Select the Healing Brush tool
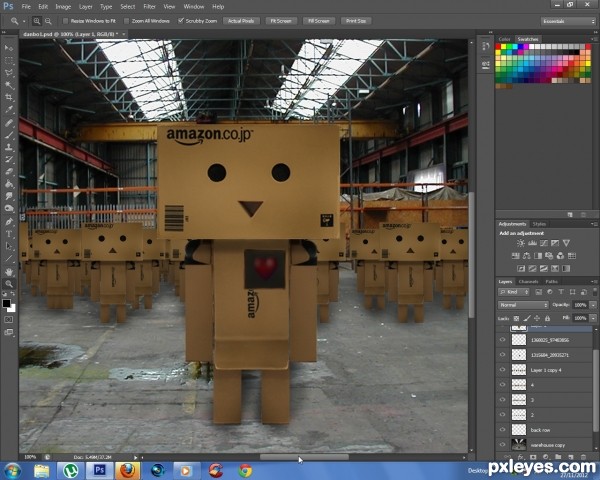 pos(8,122)
